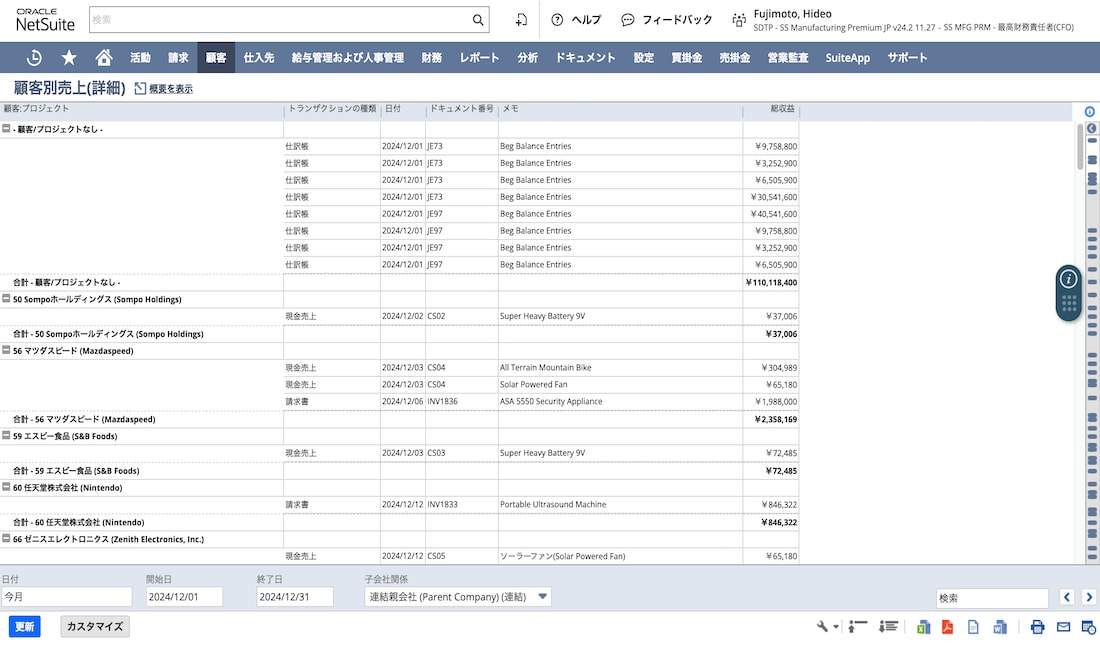This screenshot has width=1100, height=645.
Task: Go to next search result arrow
Action: tap(1089, 597)
